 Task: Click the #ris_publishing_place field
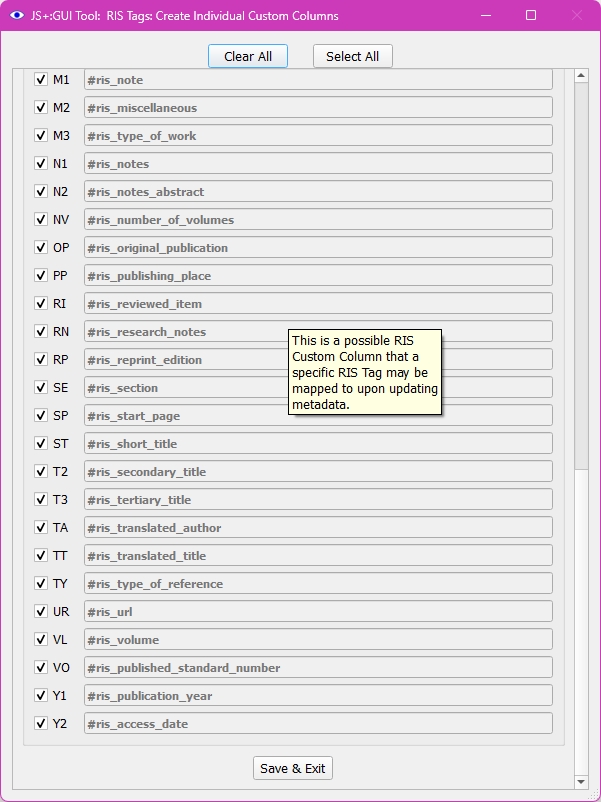[x=318, y=275]
